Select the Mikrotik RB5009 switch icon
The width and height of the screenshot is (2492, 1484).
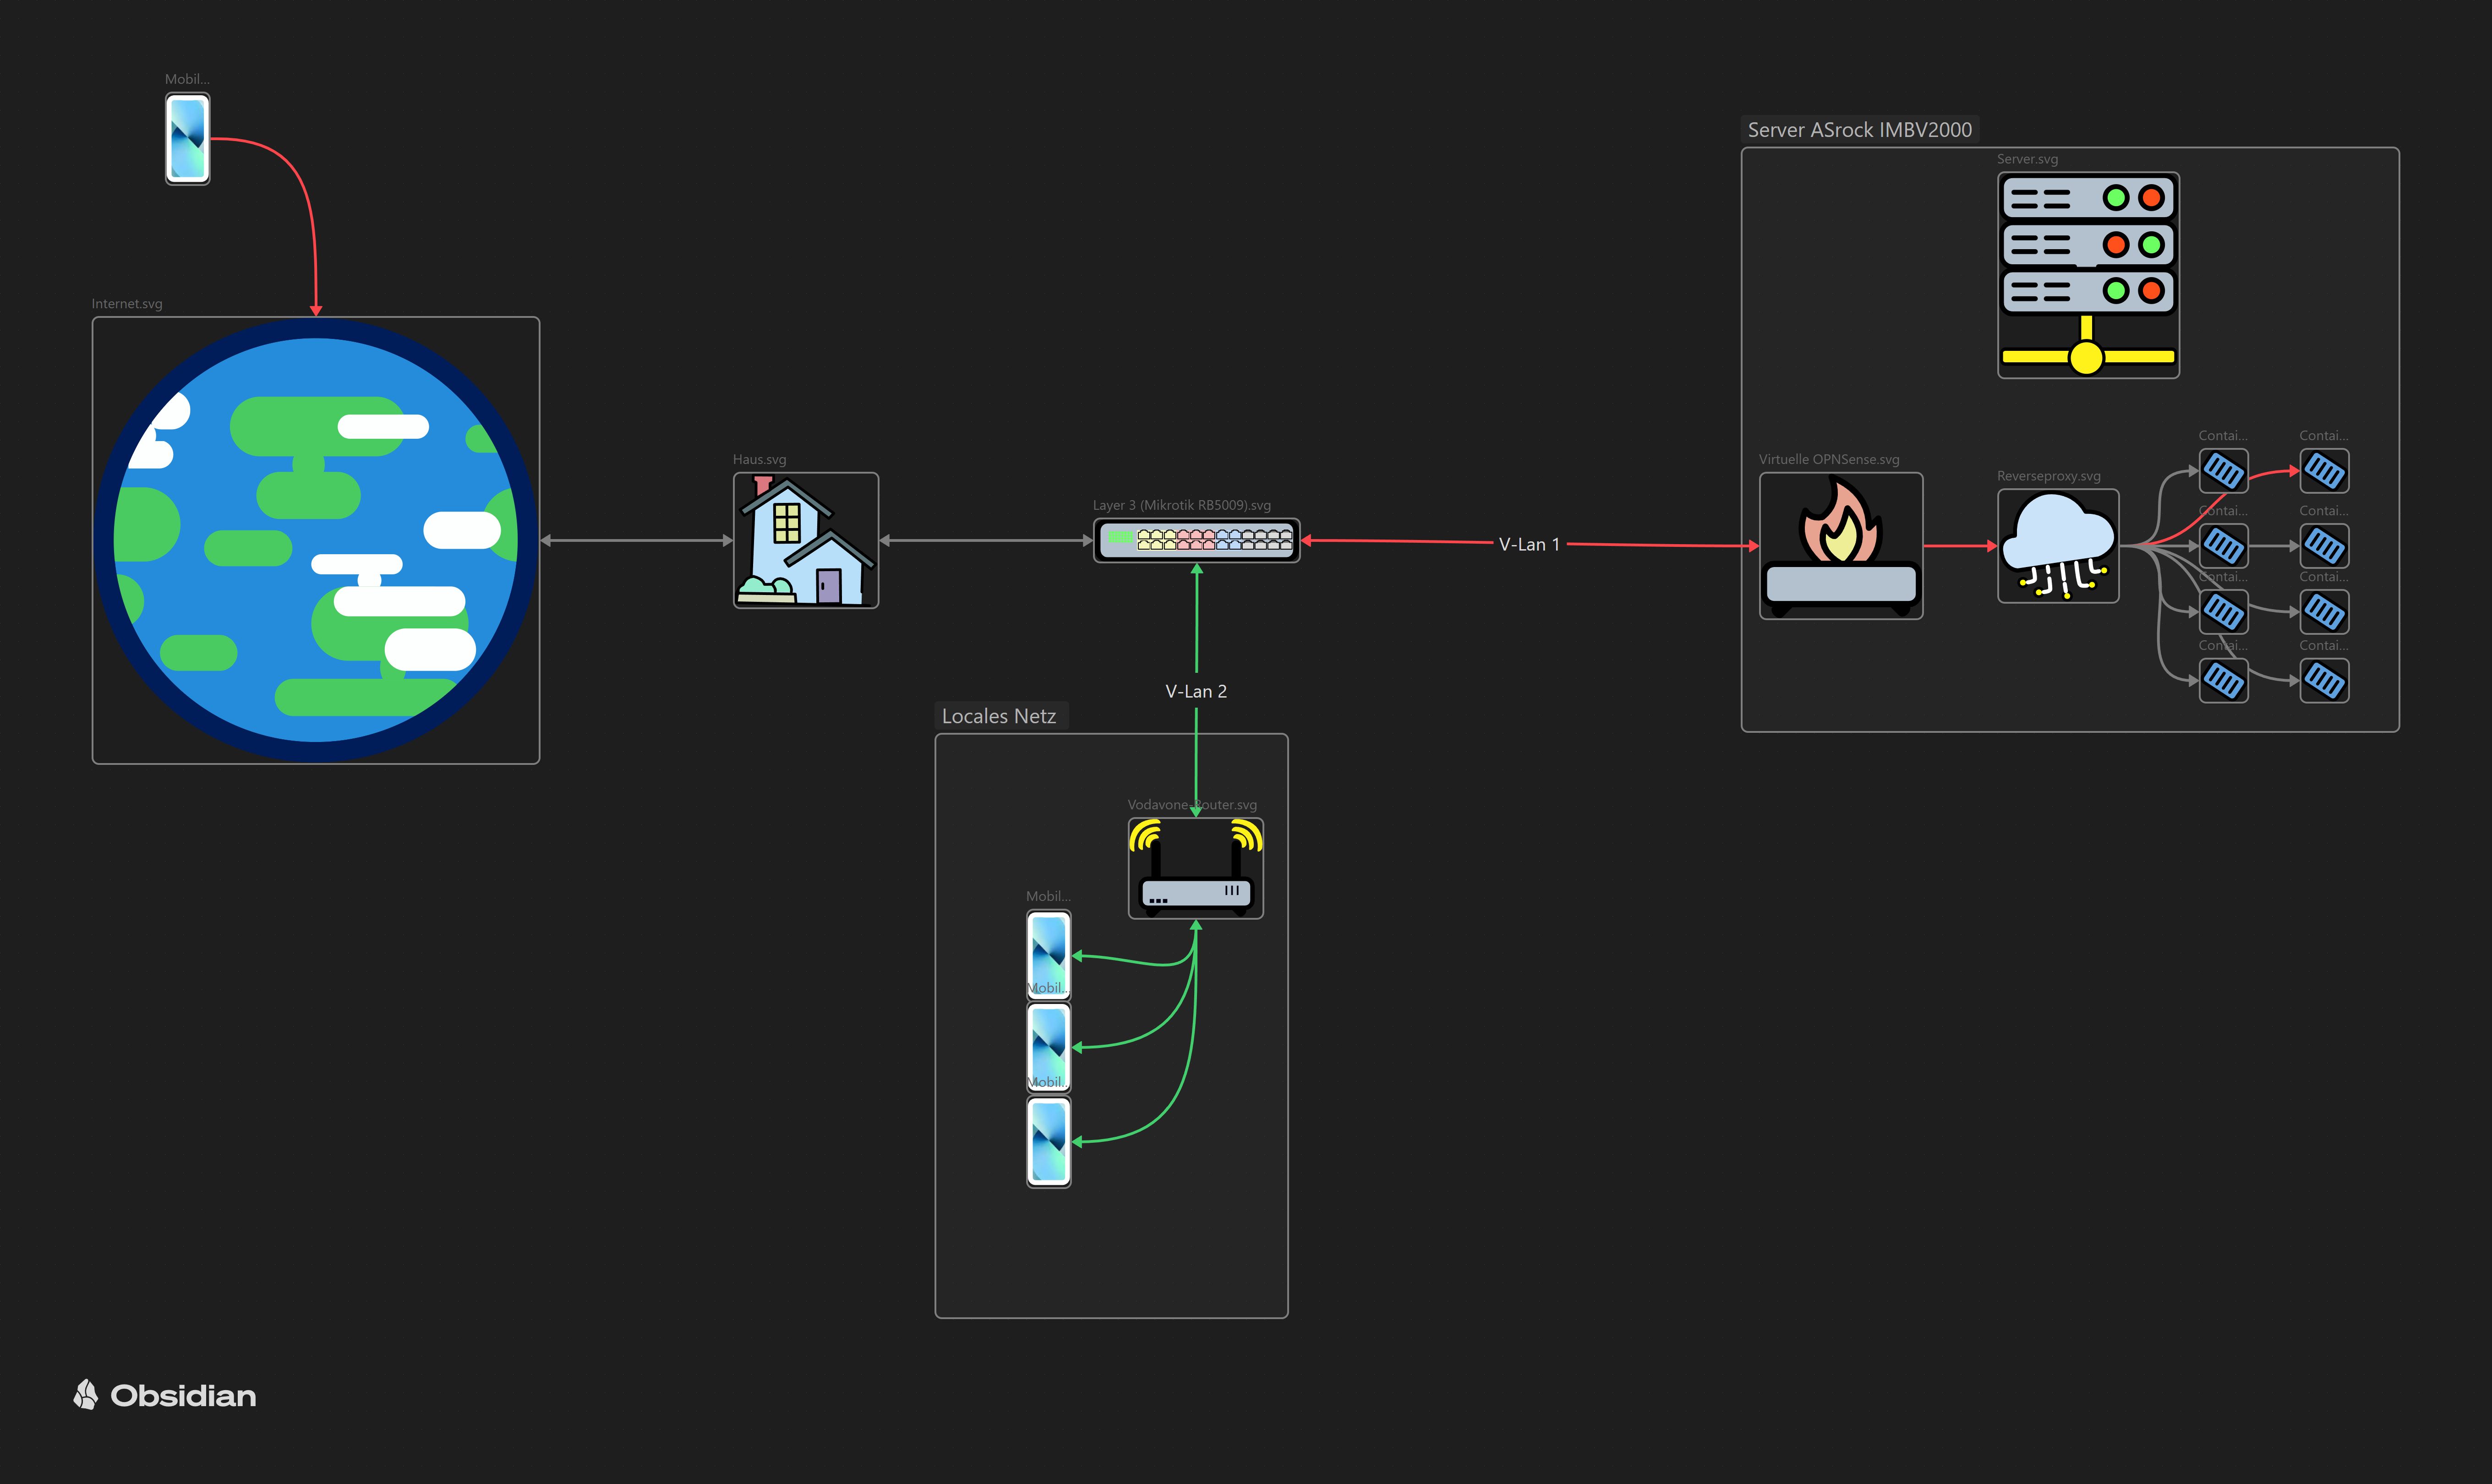1196,540
